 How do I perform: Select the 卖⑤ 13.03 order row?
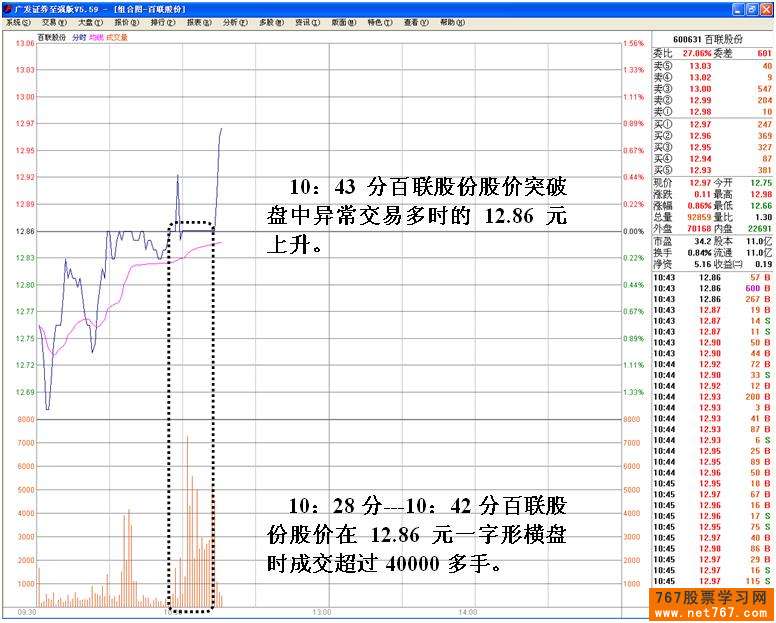coord(713,66)
